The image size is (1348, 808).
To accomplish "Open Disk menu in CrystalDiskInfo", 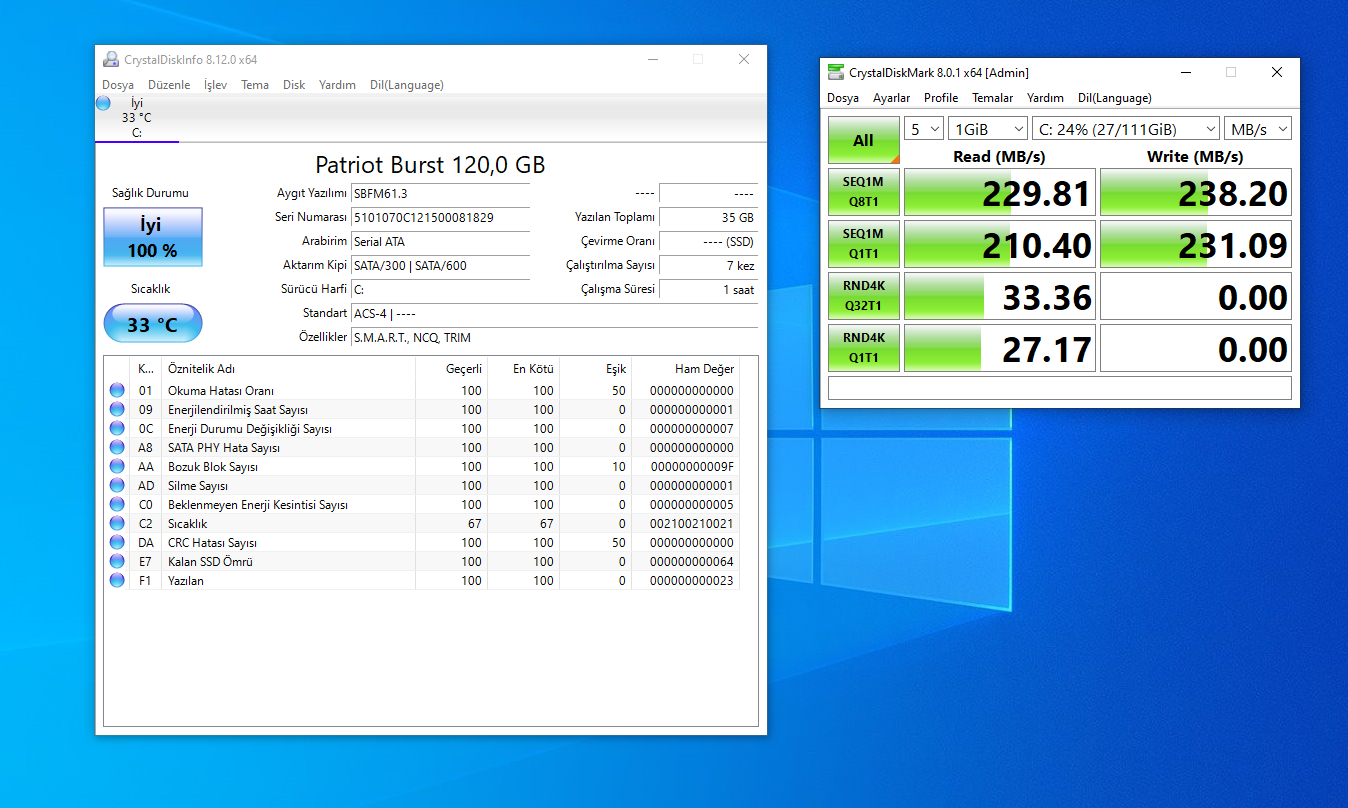I will tap(294, 85).
